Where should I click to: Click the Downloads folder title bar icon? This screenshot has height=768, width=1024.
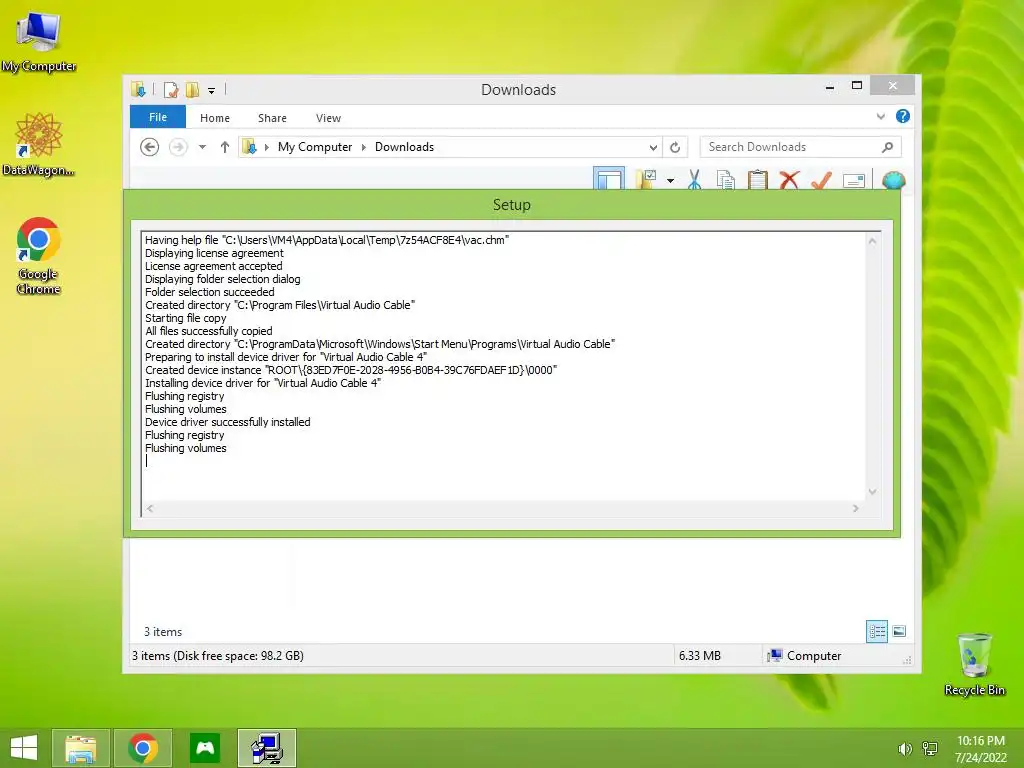coord(138,89)
